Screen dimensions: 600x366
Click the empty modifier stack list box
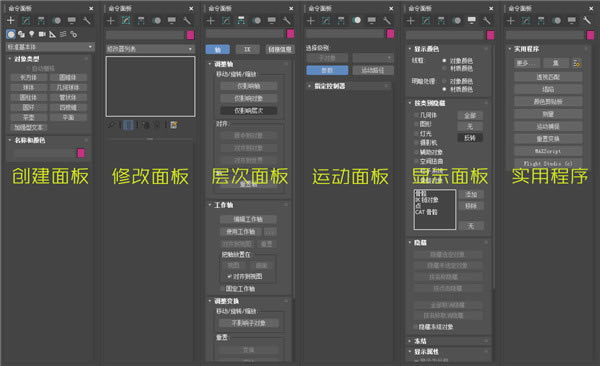click(150, 87)
